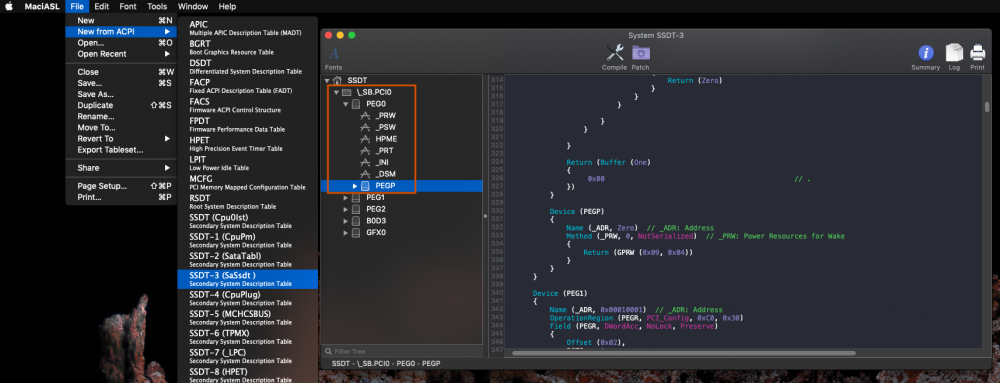The height and width of the screenshot is (383, 1000).
Task: Choose New from the File menu
Action: point(121,20)
